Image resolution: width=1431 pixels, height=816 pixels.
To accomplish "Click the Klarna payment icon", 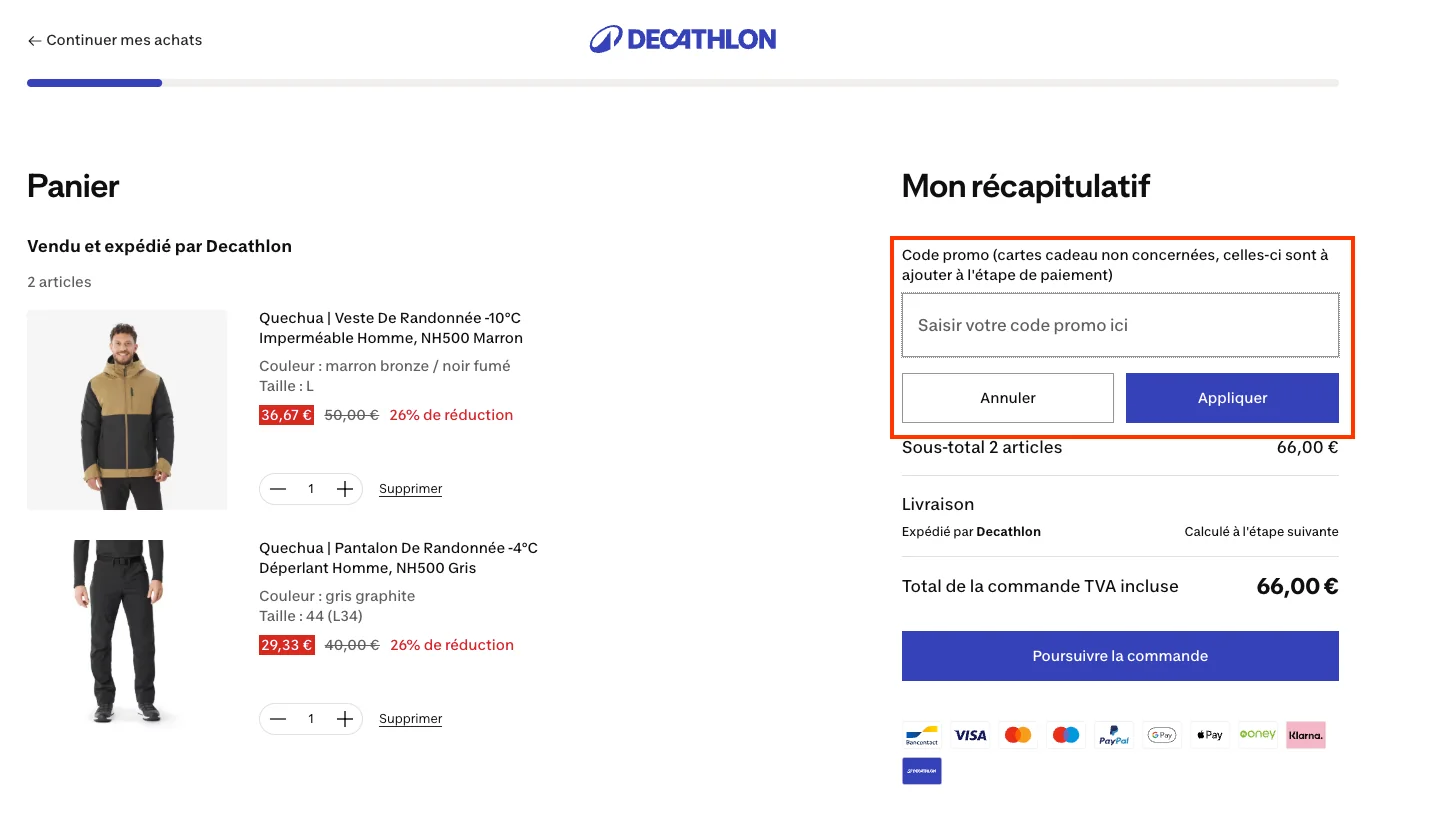I will click(x=1305, y=735).
